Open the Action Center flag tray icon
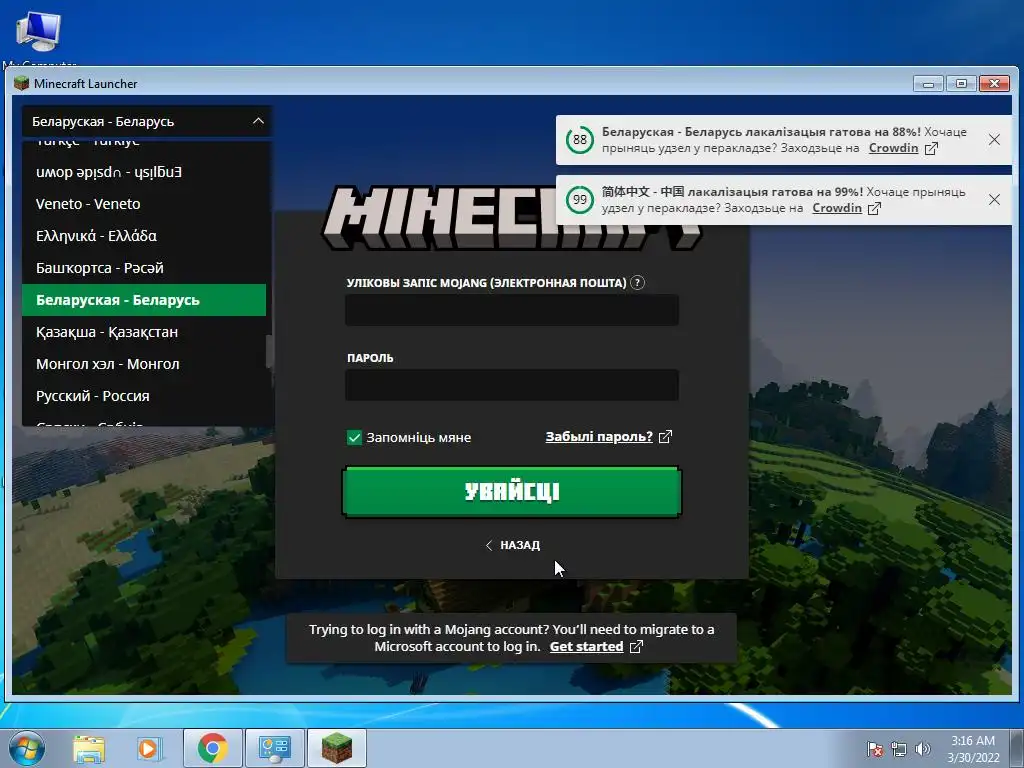This screenshot has width=1024, height=768. [x=875, y=749]
